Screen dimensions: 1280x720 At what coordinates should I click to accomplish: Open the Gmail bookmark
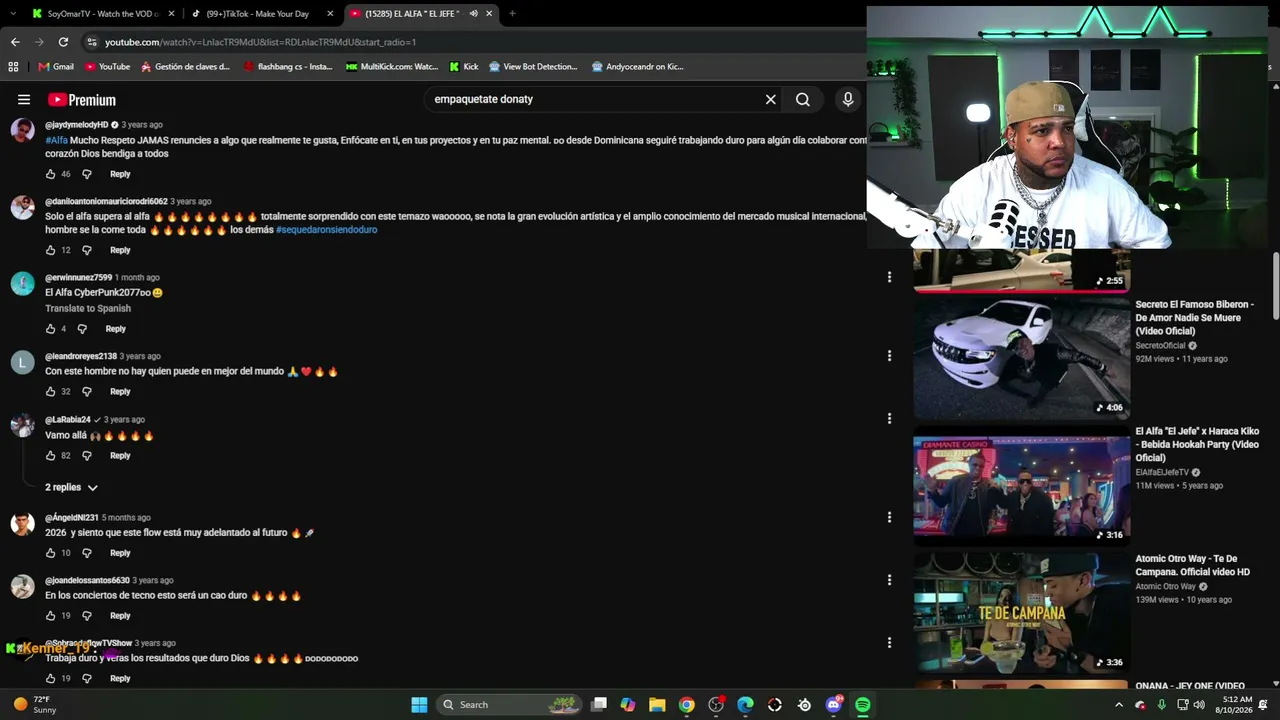(56, 67)
